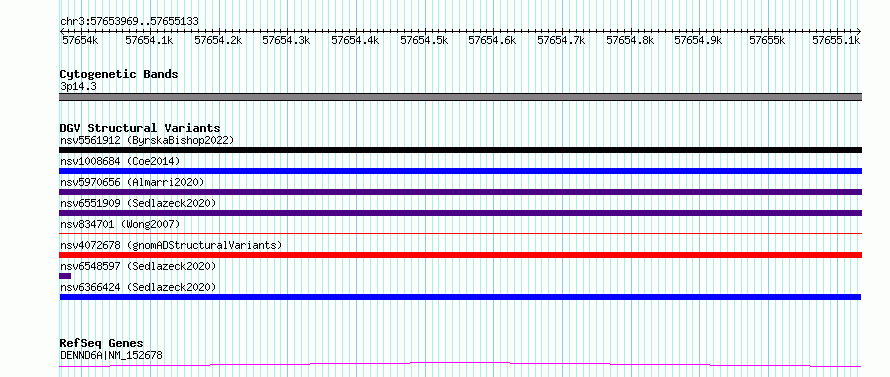Select the purple nsv6551909 variant bar
This screenshot has height=377, width=890.
[460, 213]
